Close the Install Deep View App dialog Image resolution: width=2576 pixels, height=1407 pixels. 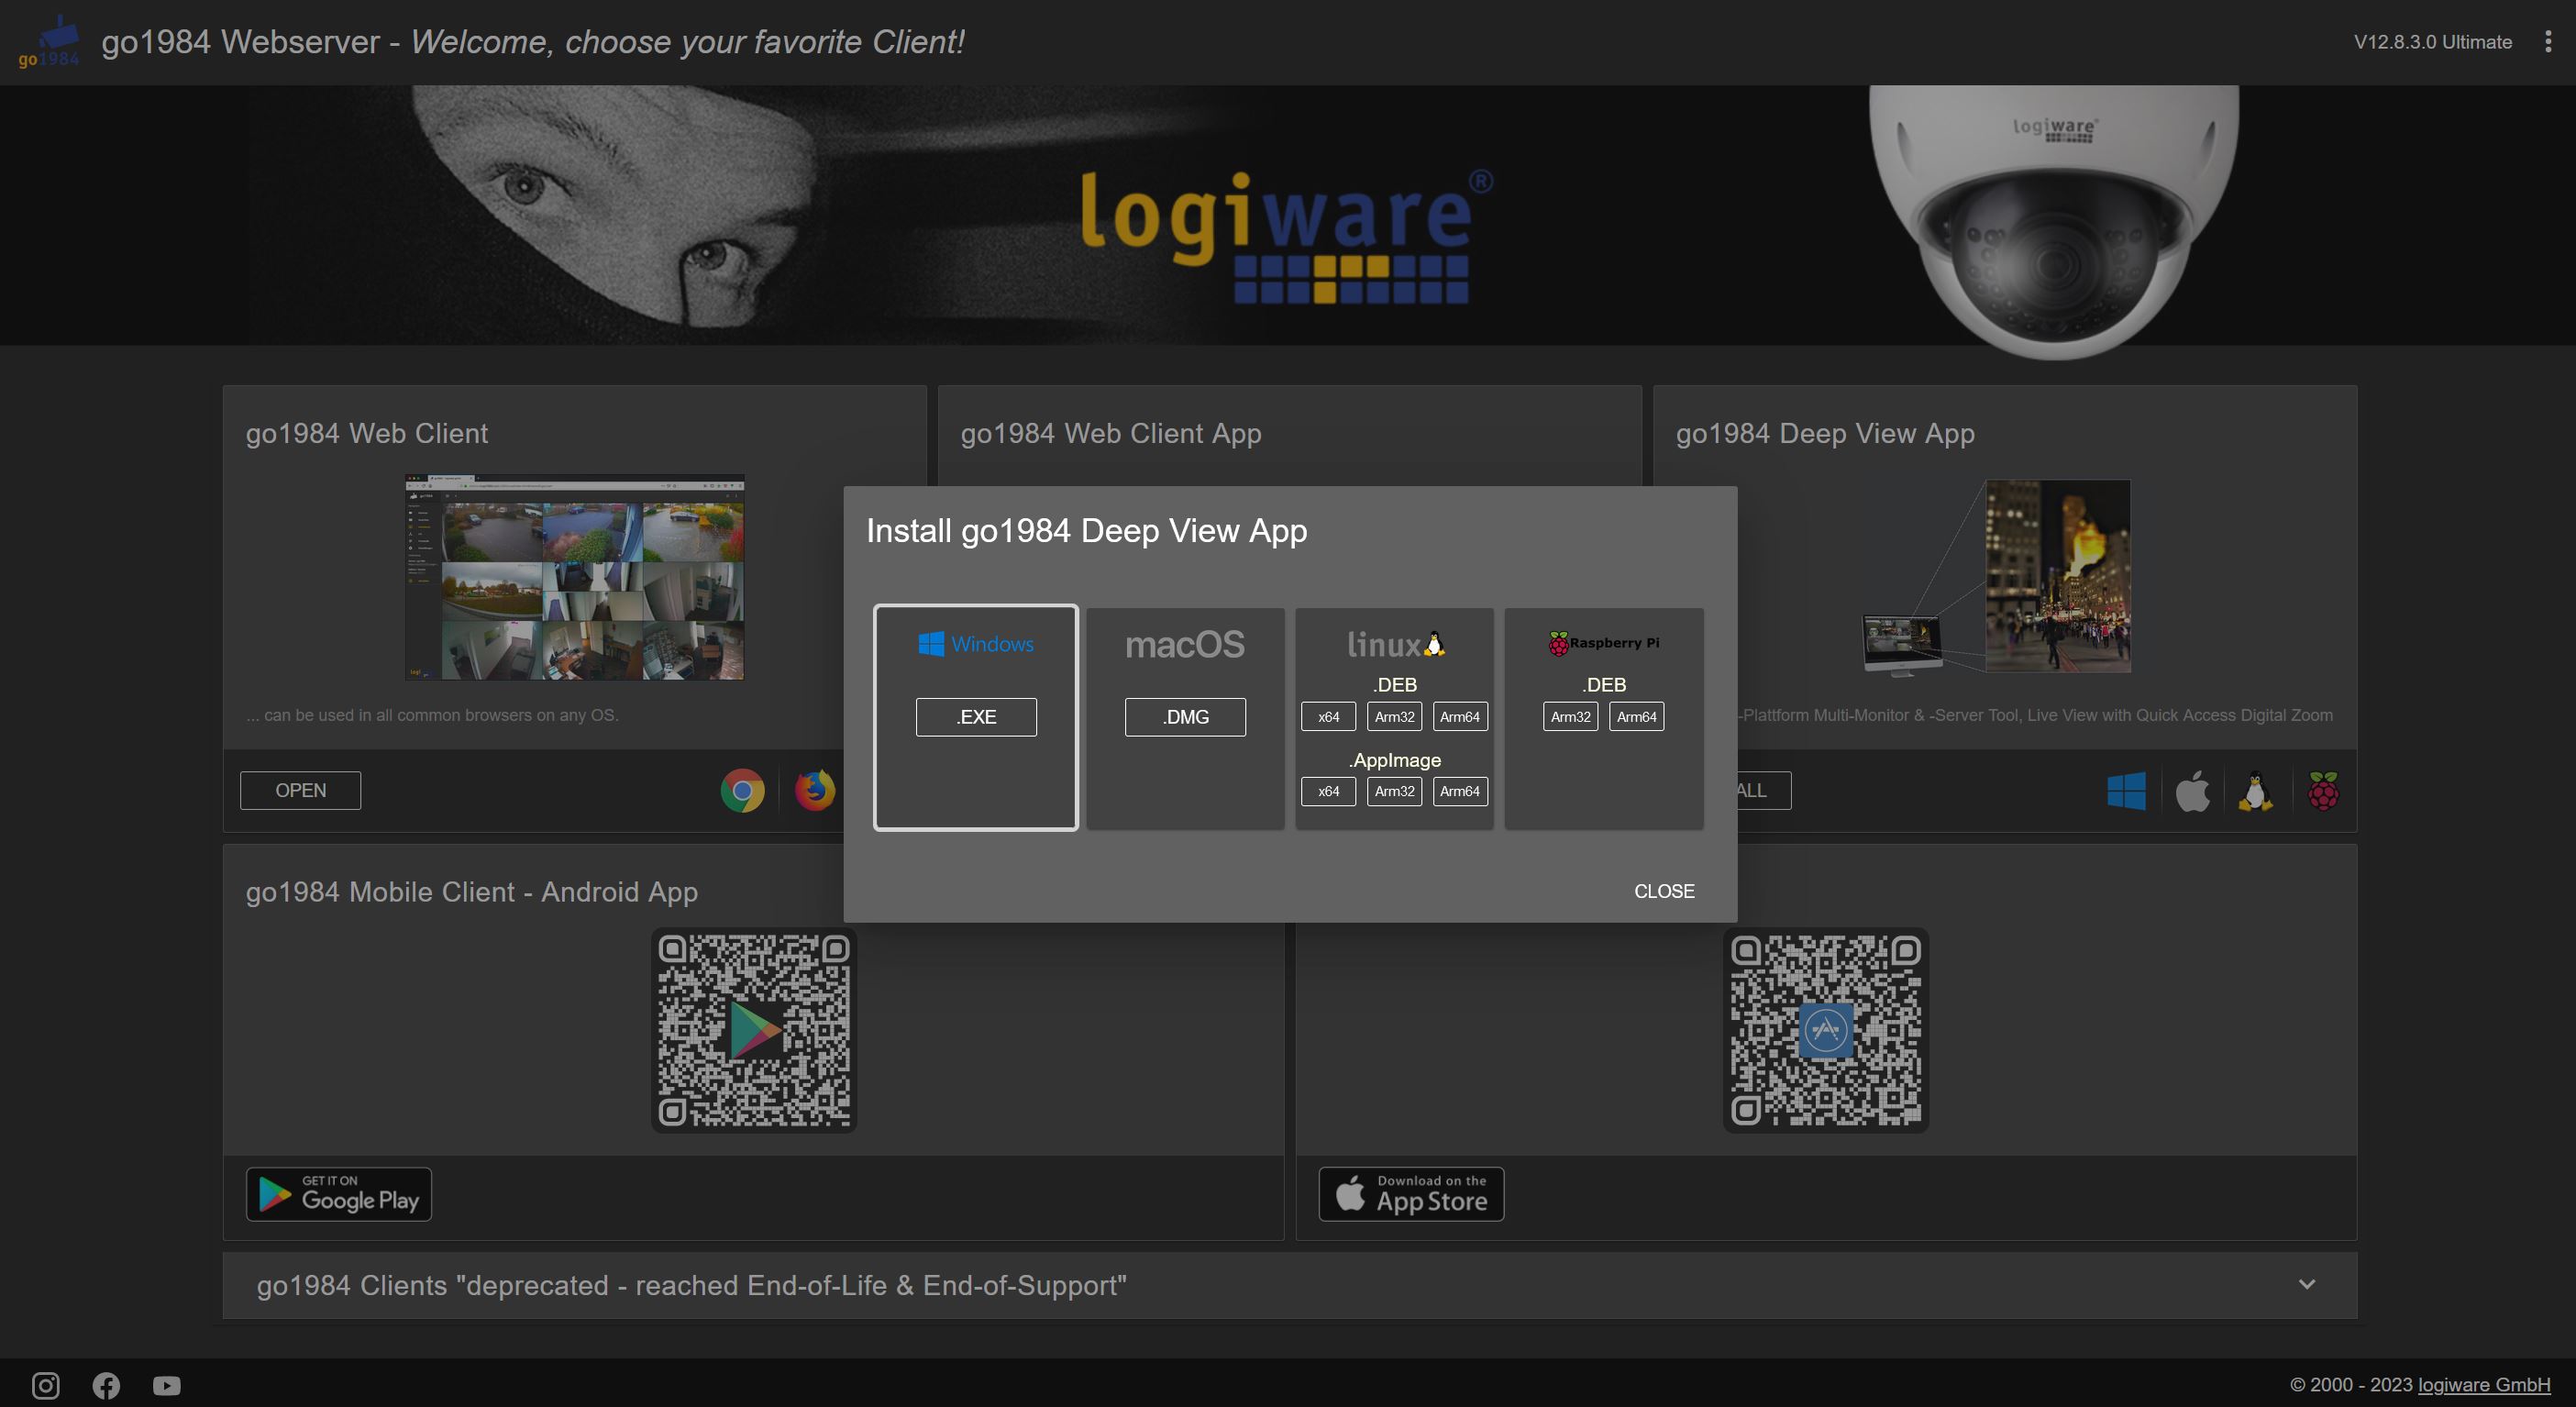(x=1664, y=891)
